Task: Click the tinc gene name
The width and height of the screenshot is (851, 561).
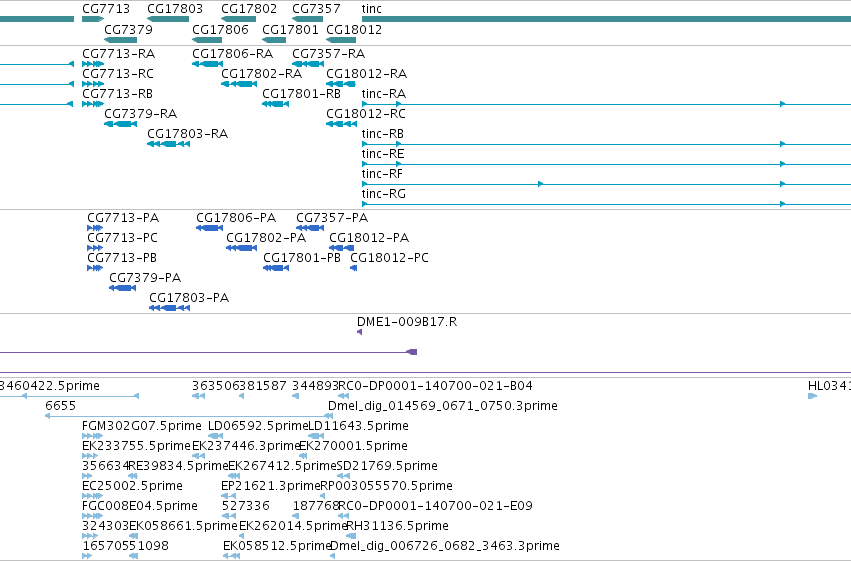Action: (371, 9)
